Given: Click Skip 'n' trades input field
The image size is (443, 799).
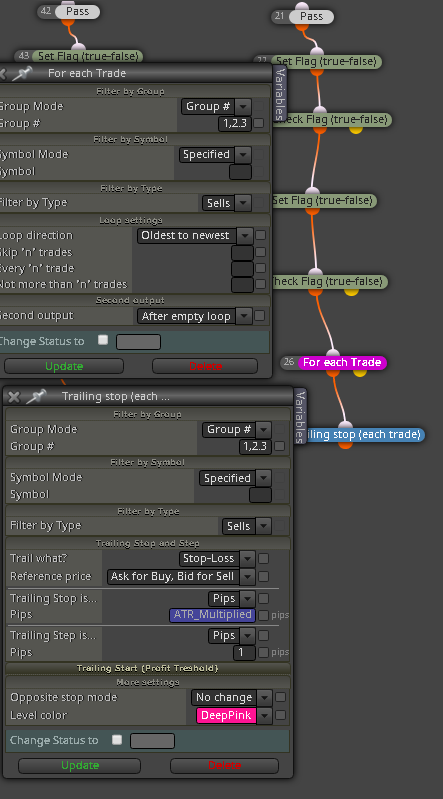Looking at the screenshot, I should (242, 252).
